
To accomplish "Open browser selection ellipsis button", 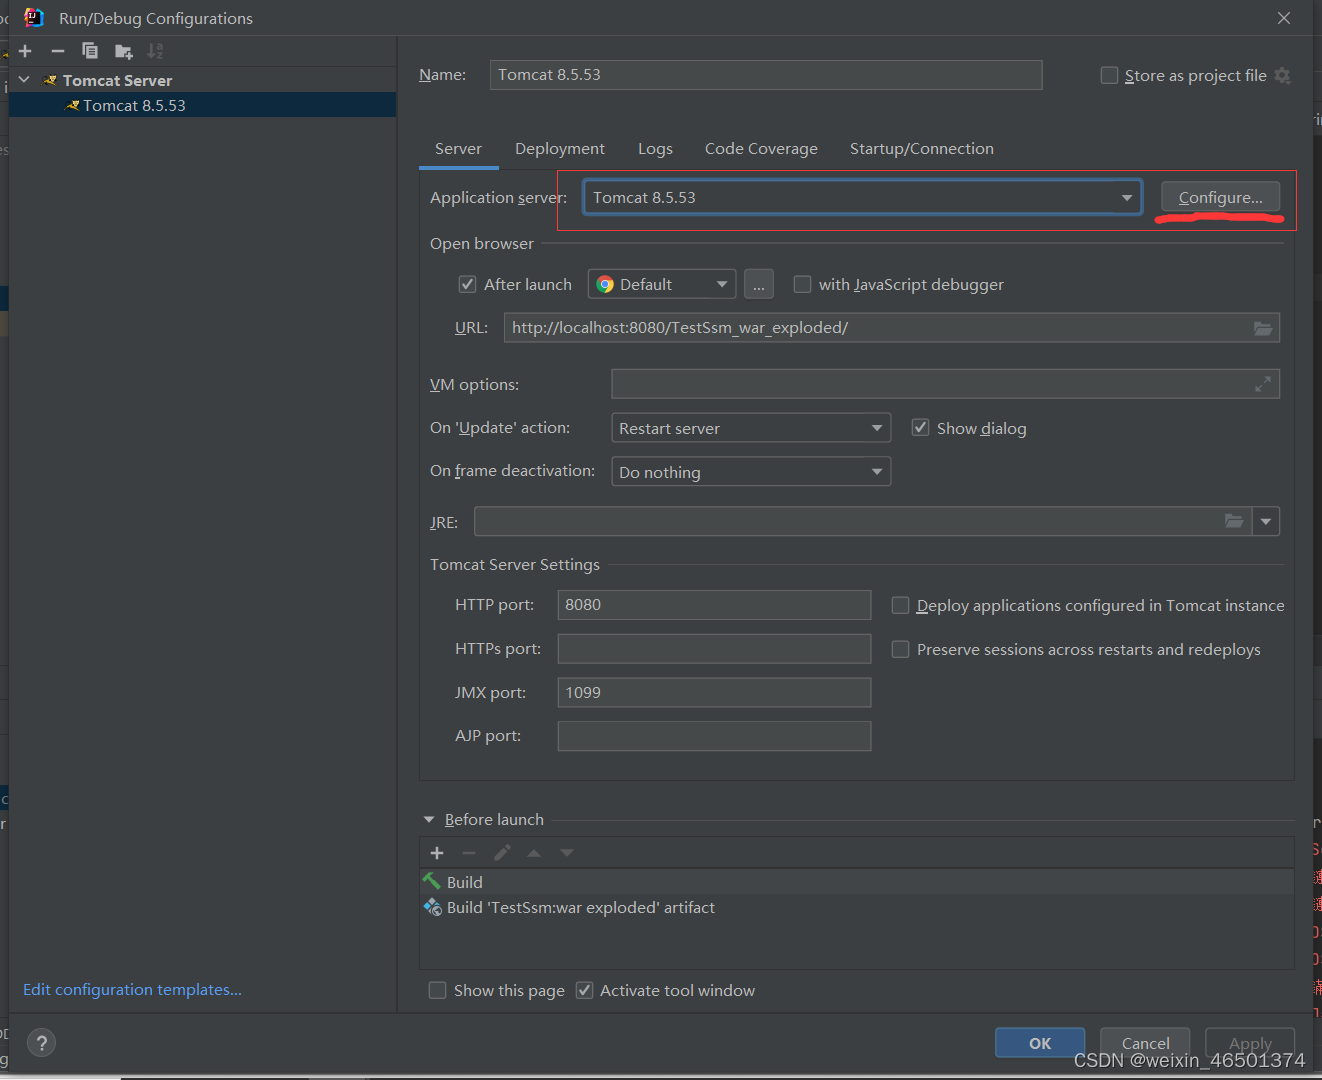I will point(759,285).
